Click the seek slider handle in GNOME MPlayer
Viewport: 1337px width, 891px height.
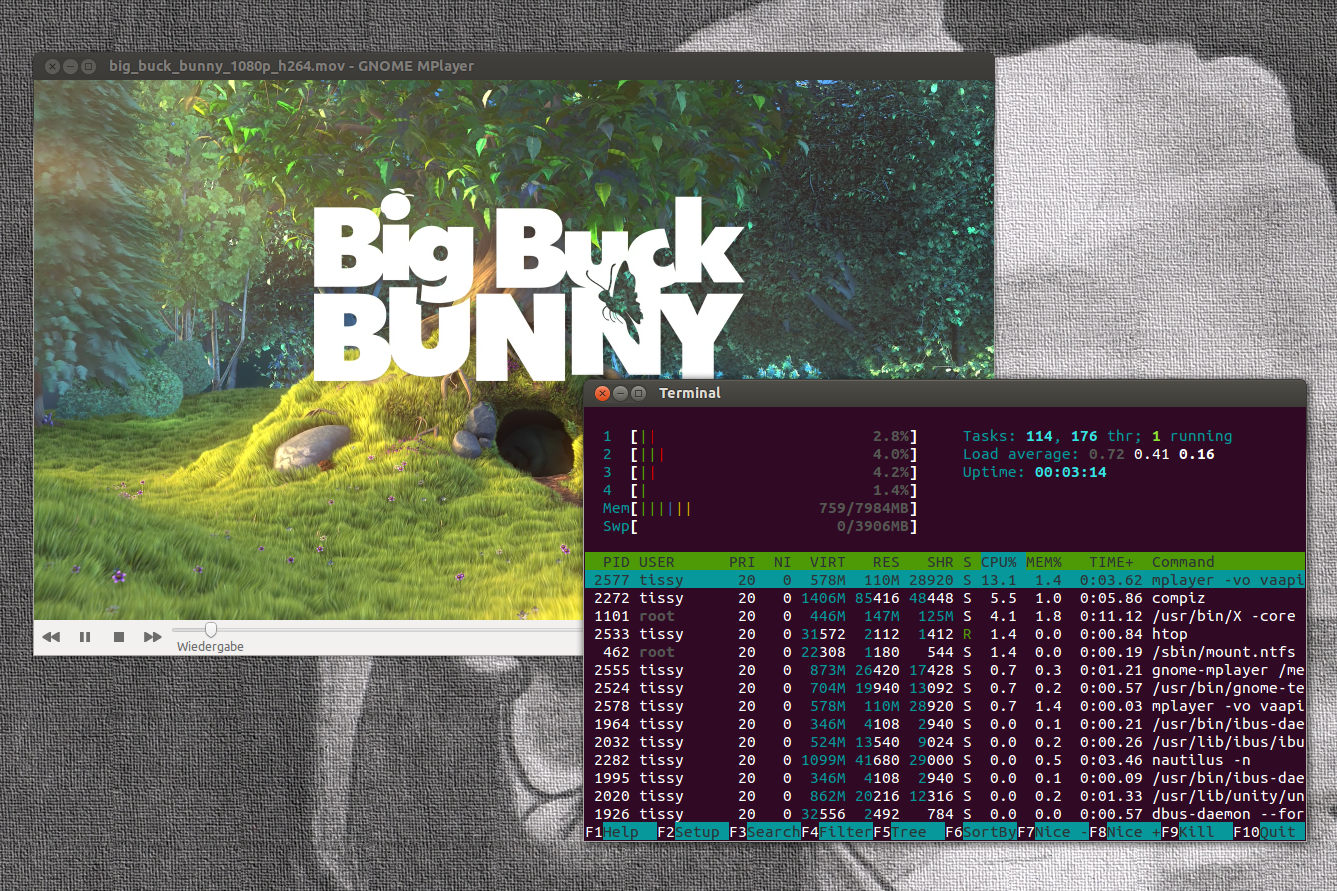click(x=211, y=629)
